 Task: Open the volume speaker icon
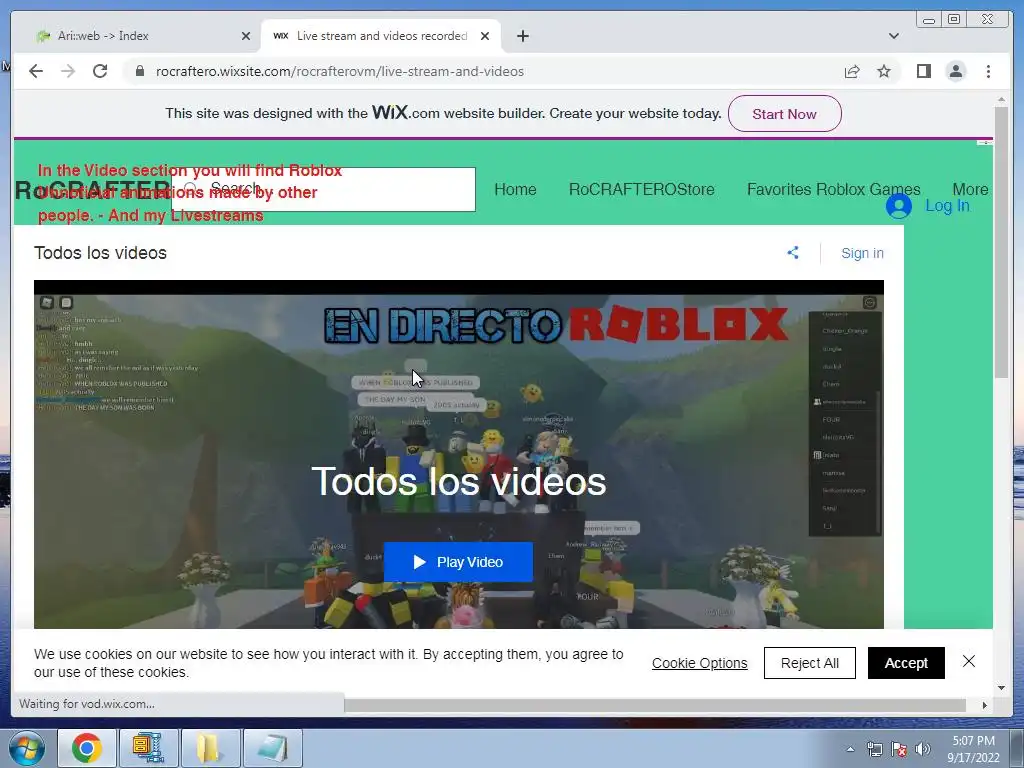point(922,750)
